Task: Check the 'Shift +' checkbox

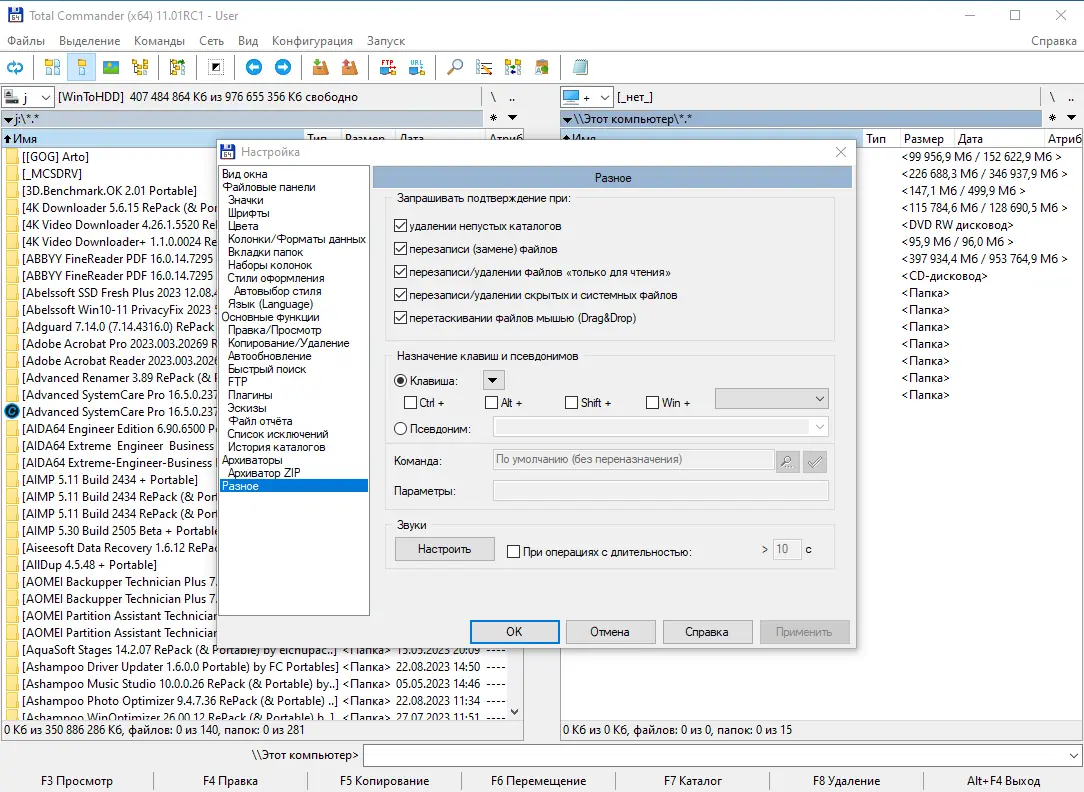Action: (x=571, y=402)
